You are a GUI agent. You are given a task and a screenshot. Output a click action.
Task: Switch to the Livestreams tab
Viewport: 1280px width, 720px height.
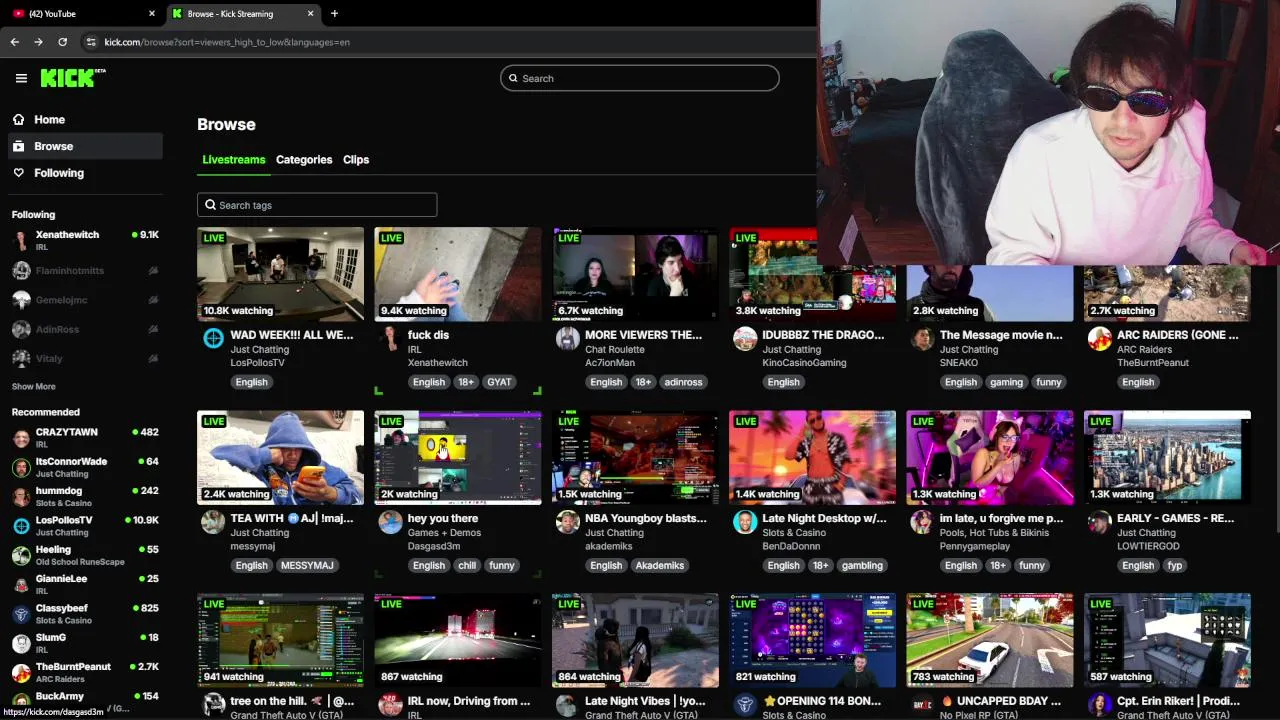pos(234,160)
